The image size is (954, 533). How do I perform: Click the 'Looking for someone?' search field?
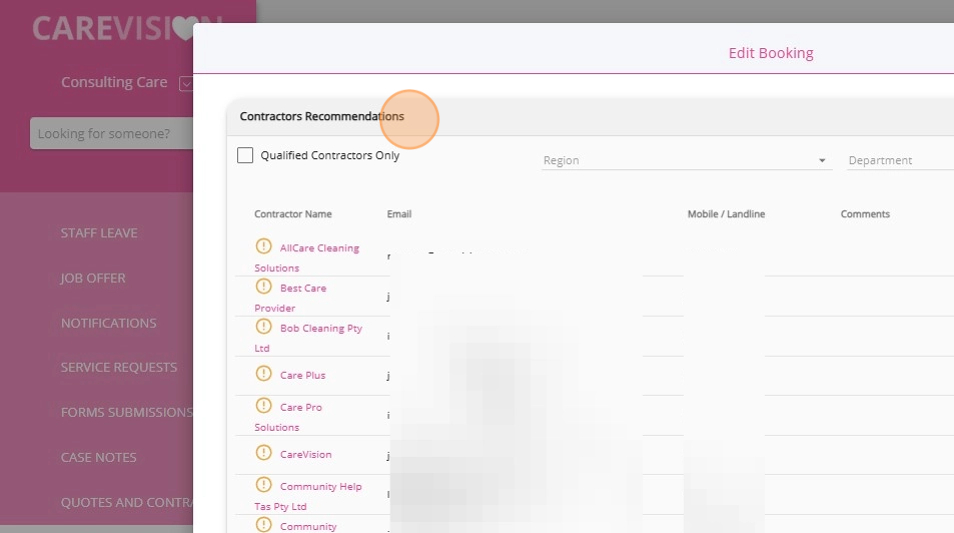point(112,133)
